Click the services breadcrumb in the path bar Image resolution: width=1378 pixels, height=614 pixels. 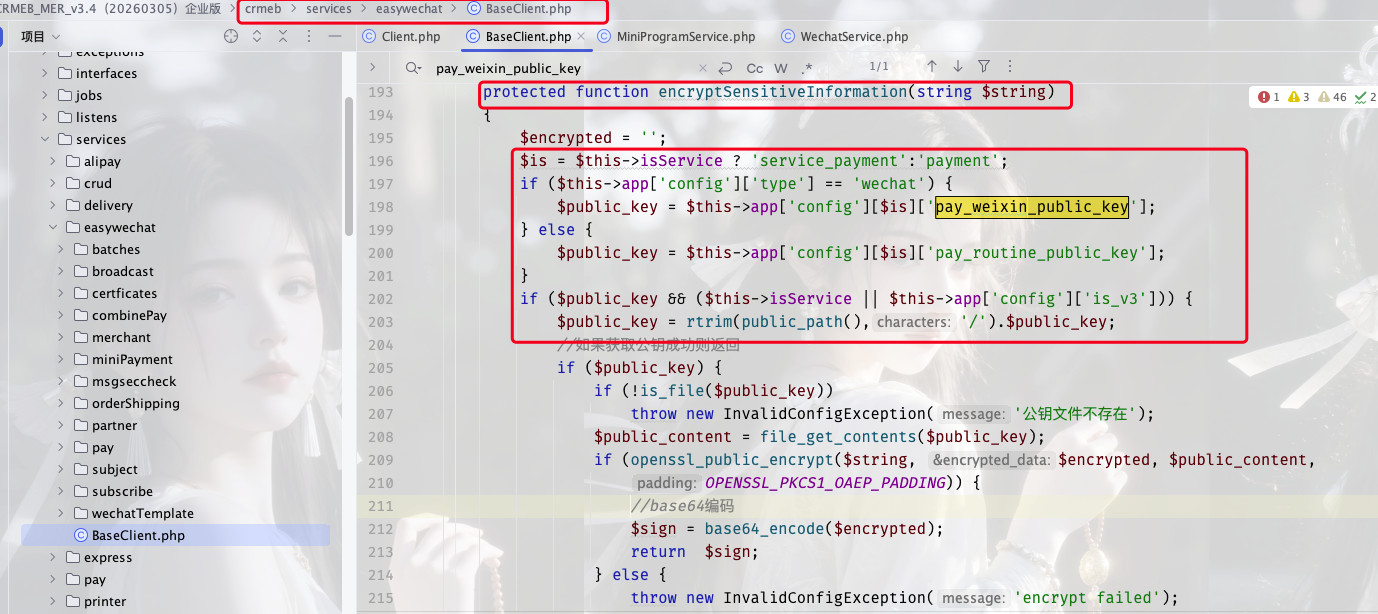328,9
